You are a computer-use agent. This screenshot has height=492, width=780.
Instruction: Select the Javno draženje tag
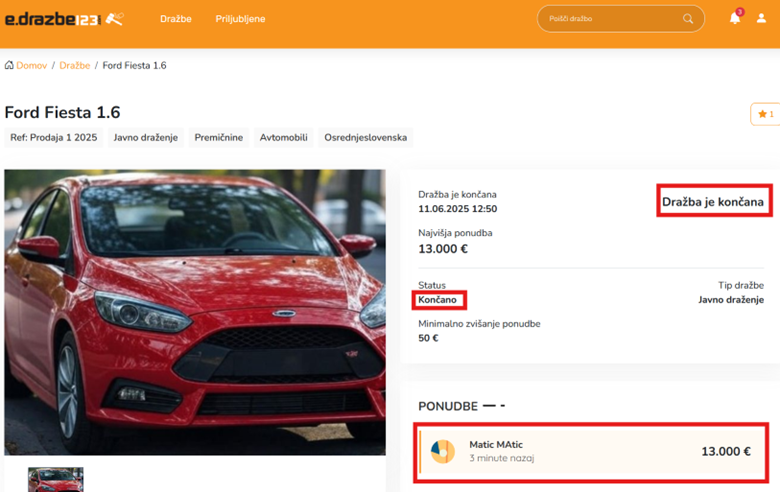coord(145,138)
